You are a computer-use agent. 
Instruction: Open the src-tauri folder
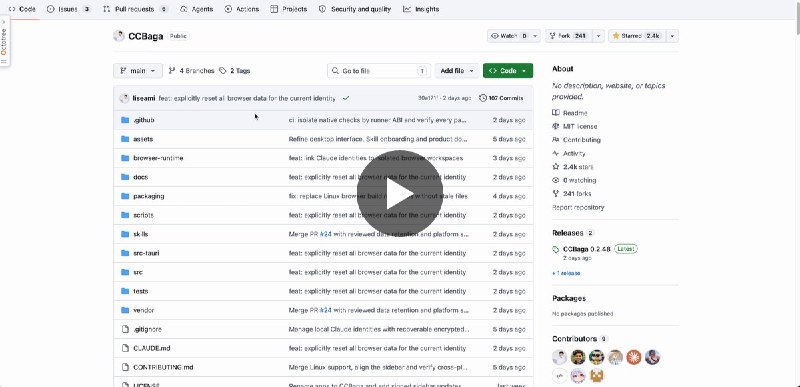(x=146, y=253)
